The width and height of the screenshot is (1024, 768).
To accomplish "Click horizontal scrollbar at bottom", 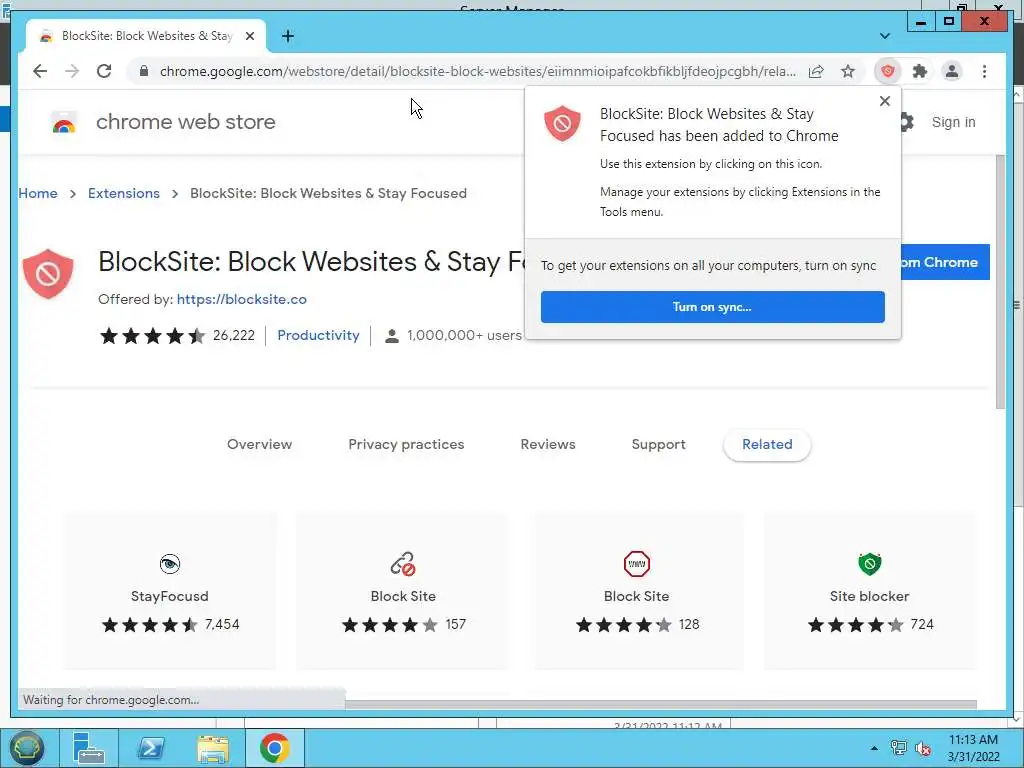I will [660, 705].
